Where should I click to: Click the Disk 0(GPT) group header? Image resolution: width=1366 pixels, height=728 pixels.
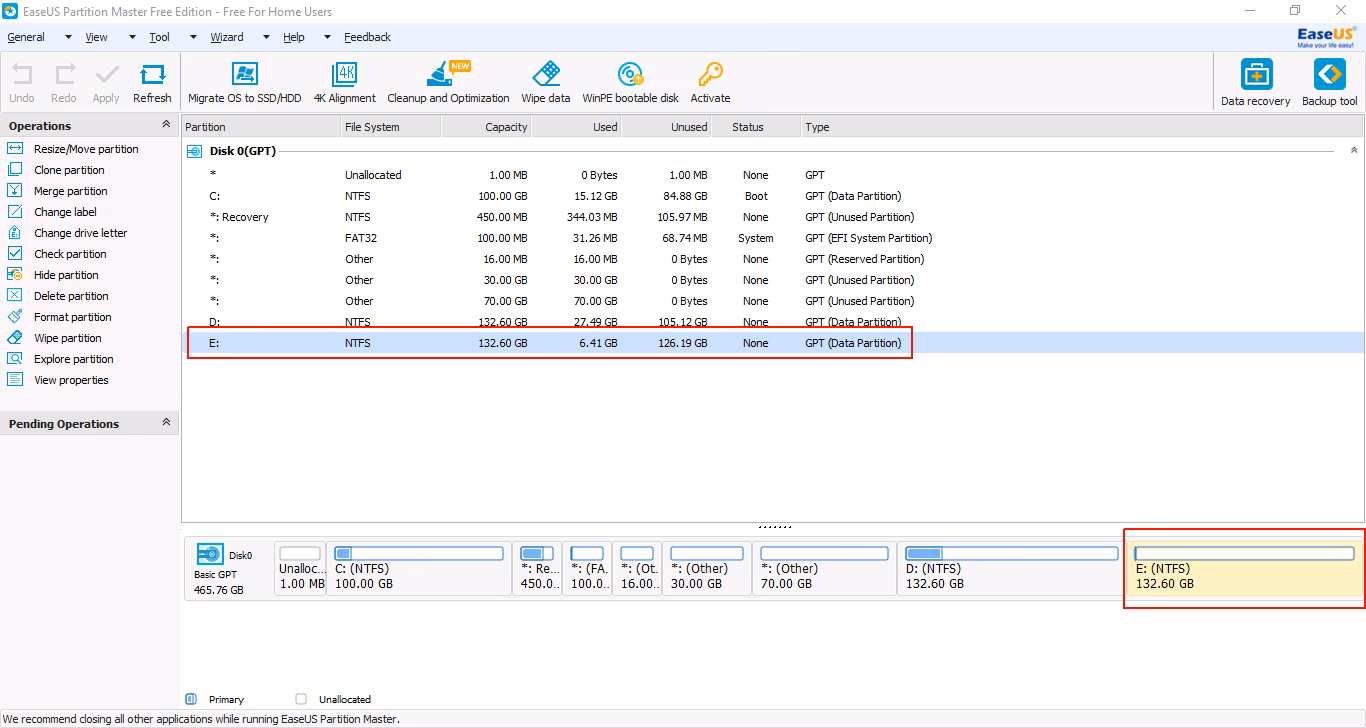coord(241,150)
